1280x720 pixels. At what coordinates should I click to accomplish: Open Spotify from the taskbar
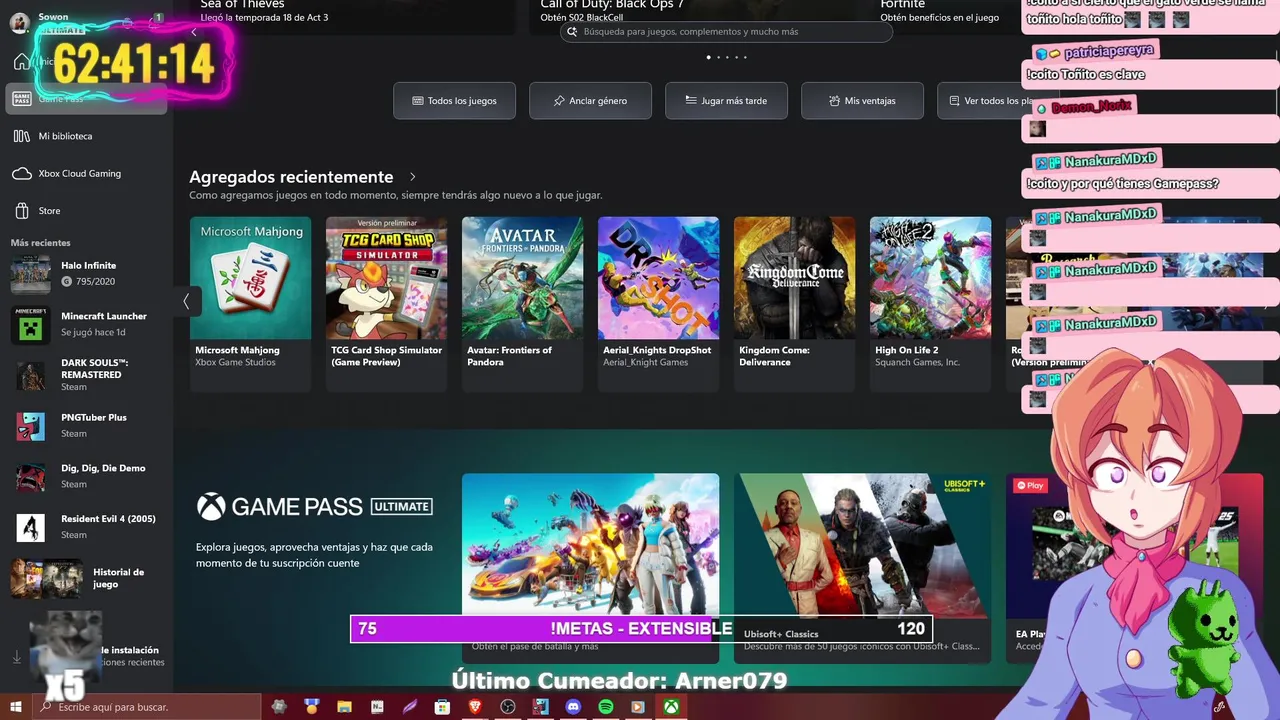tap(606, 707)
